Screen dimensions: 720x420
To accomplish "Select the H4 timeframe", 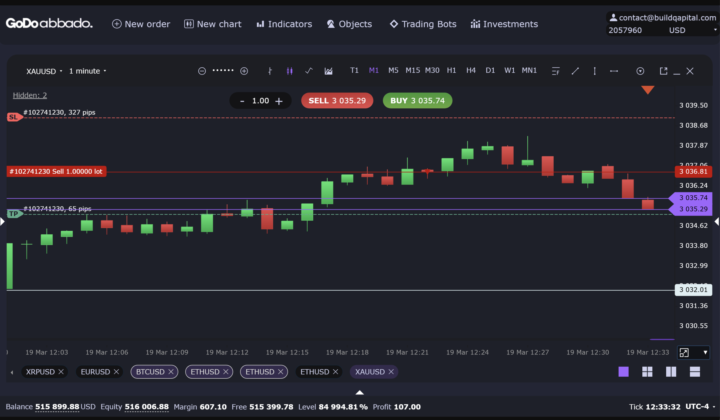I will (471, 71).
